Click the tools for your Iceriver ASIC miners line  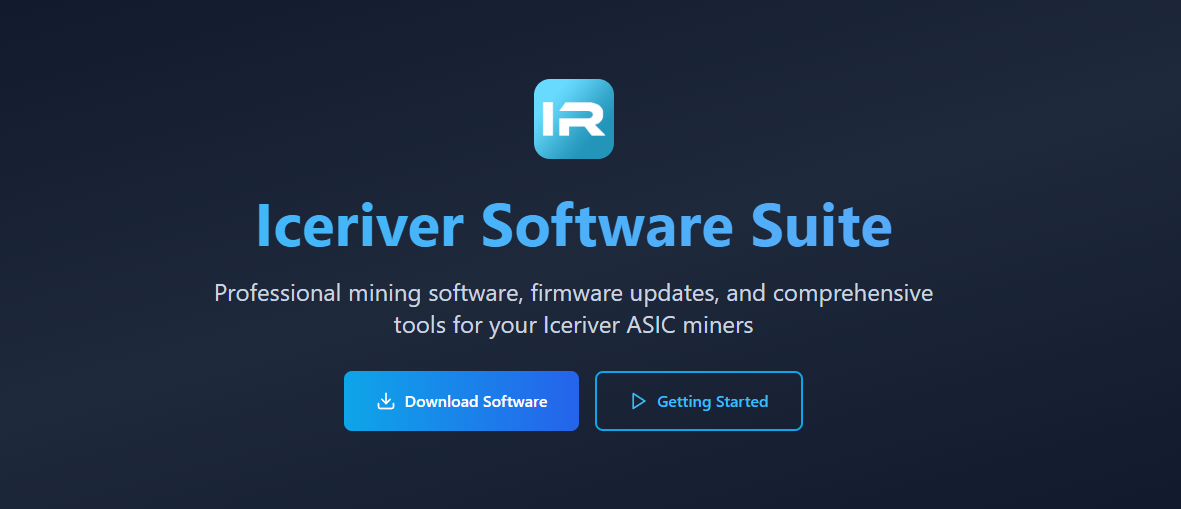coord(574,326)
